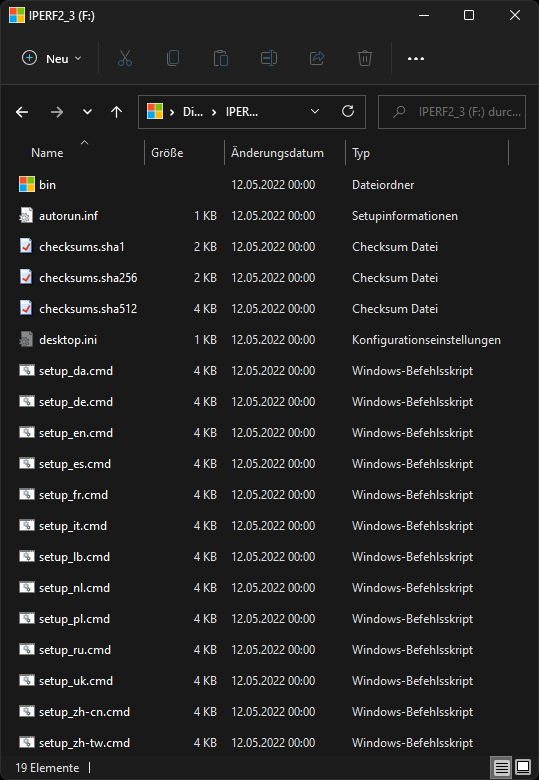Viewport: 539px width, 780px height.
Task: Click the setup_de.cmd script icon
Action: point(26,401)
